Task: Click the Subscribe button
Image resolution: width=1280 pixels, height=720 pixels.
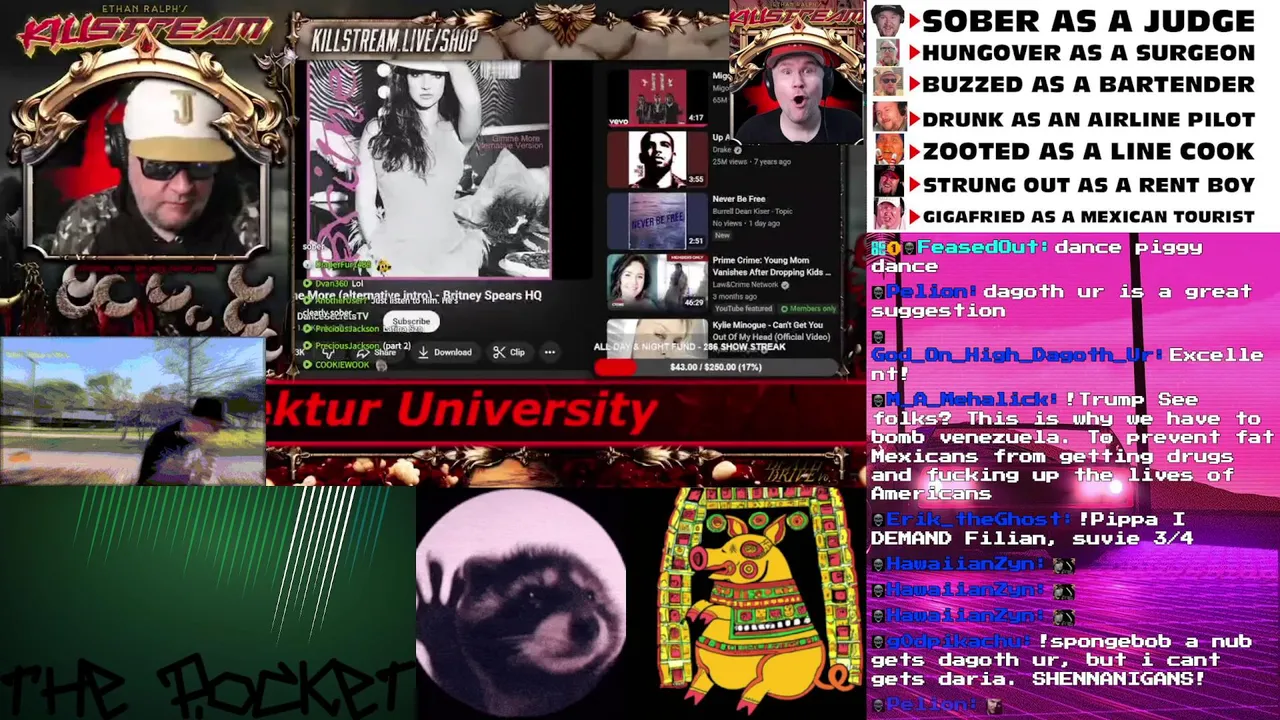Action: coord(411,322)
